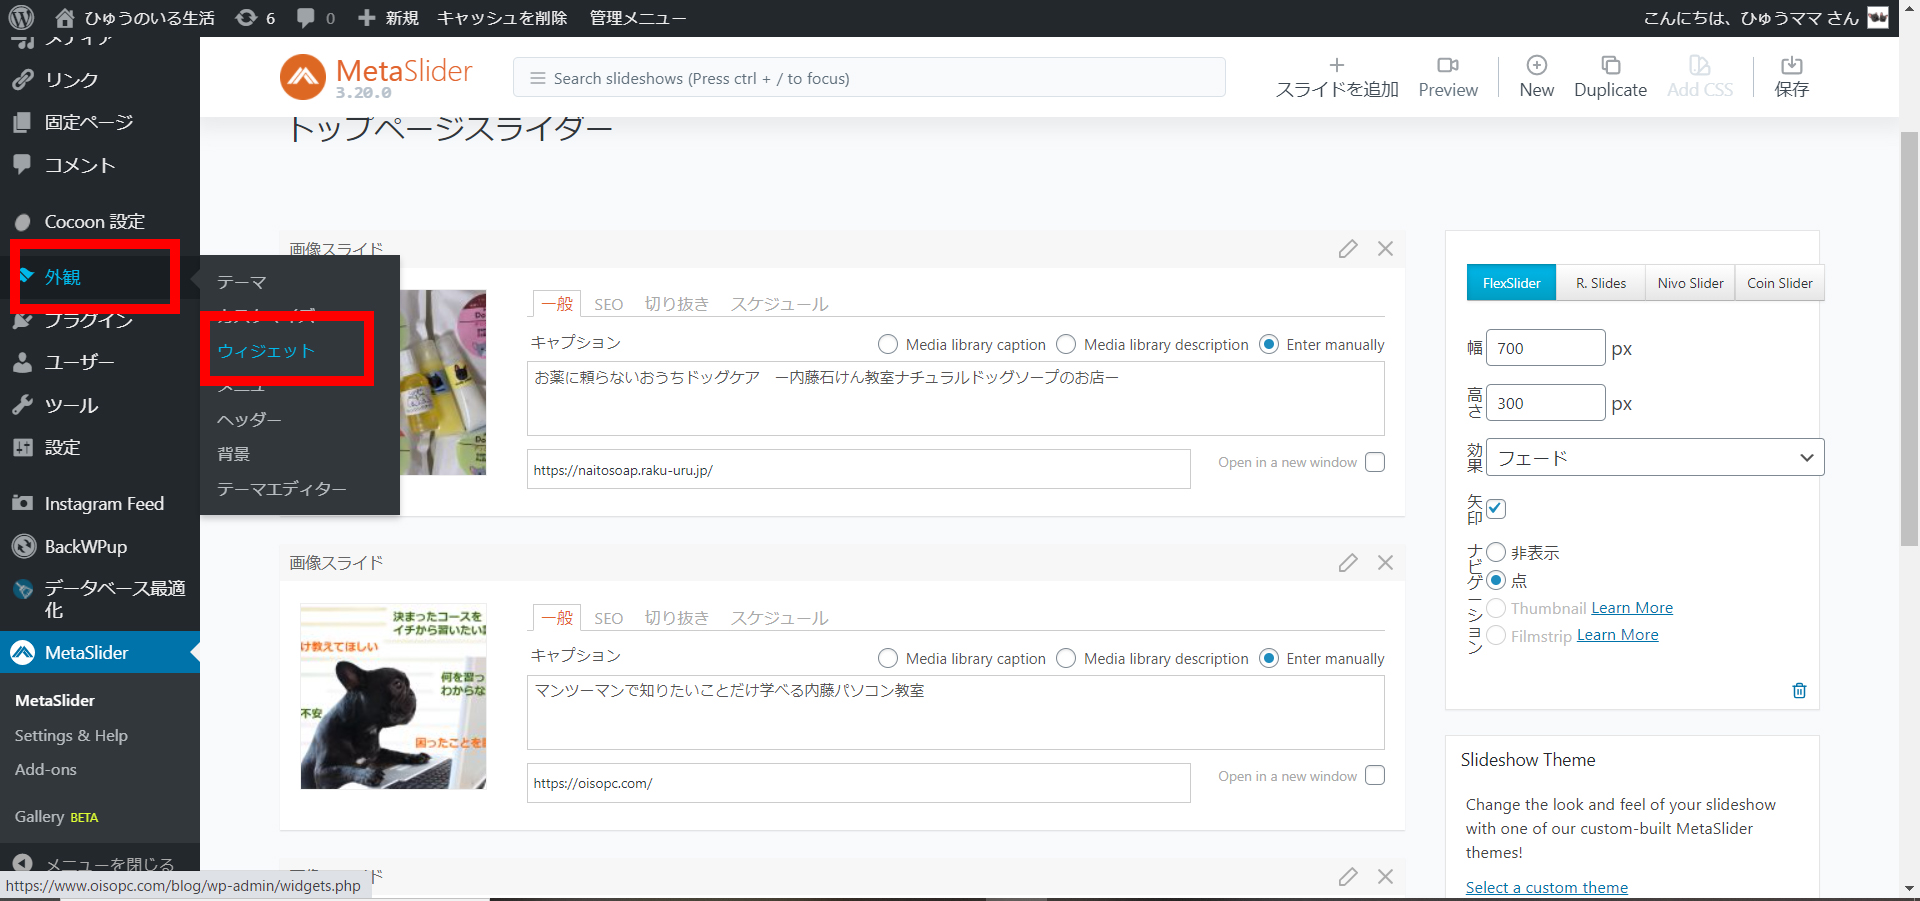Click the Select a custom theme link
The height and width of the screenshot is (901, 1920).
1546,887
